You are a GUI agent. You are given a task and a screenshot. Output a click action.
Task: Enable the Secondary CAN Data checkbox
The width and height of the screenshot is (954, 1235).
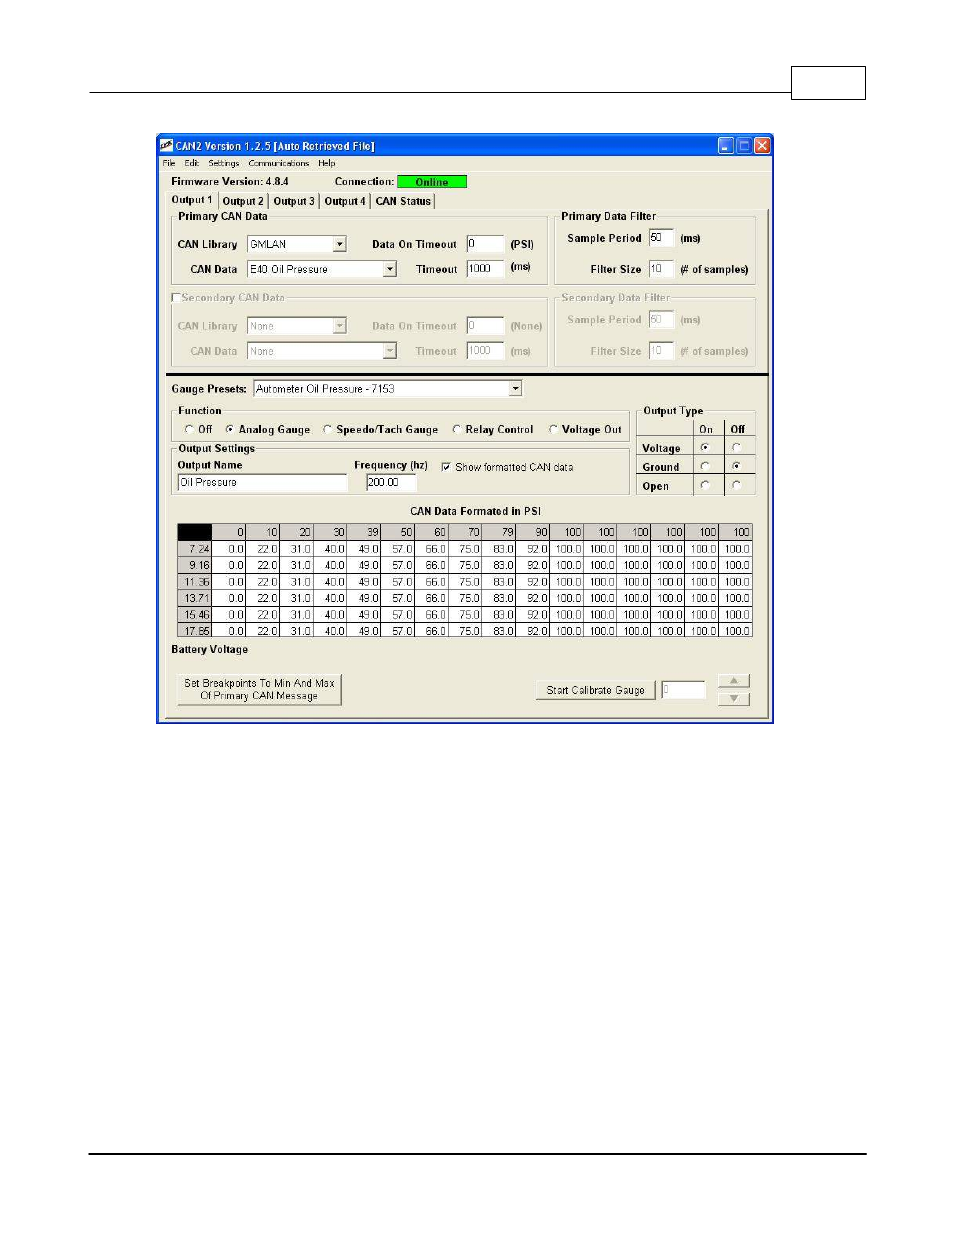176,298
